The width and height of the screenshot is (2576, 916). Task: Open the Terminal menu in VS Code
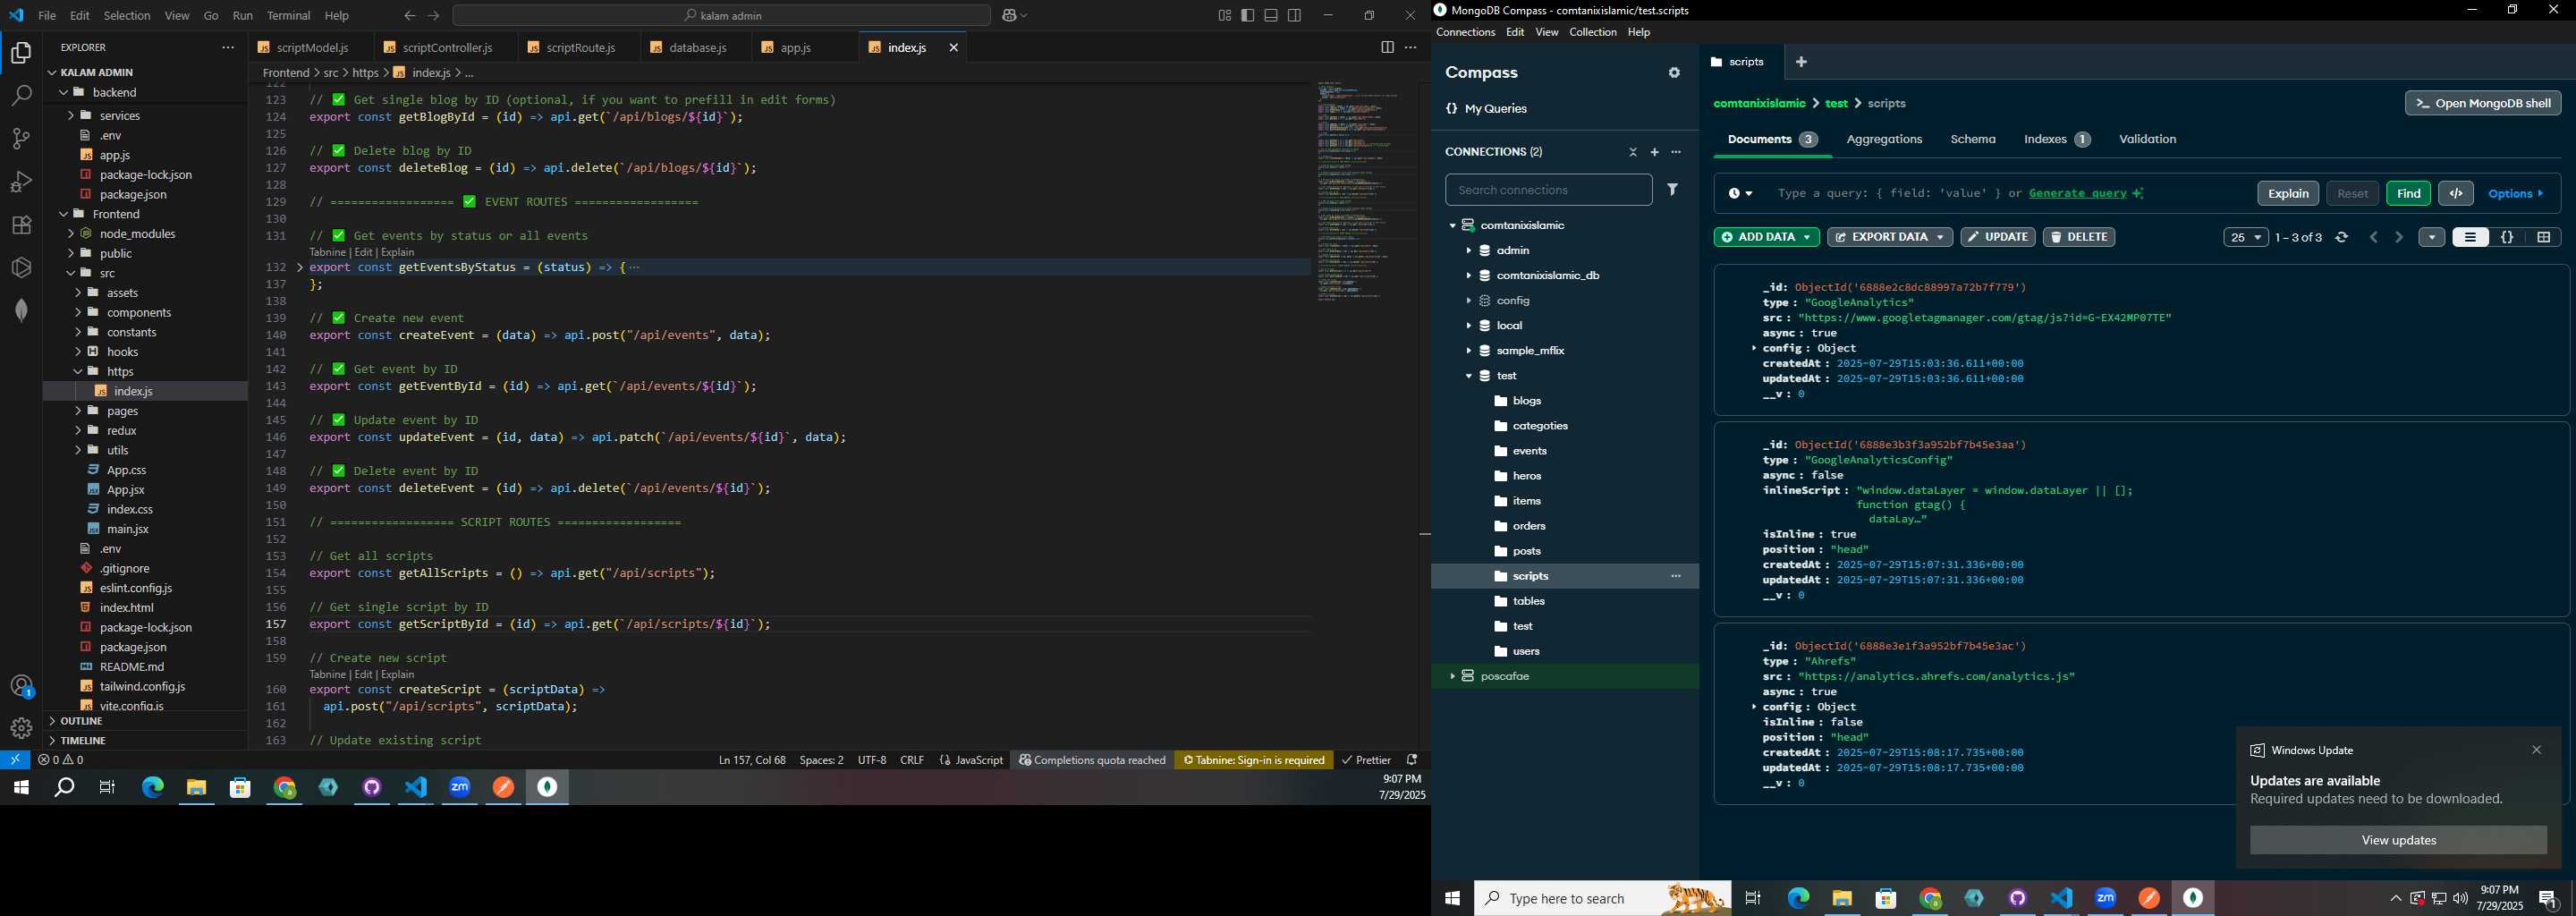click(x=289, y=16)
